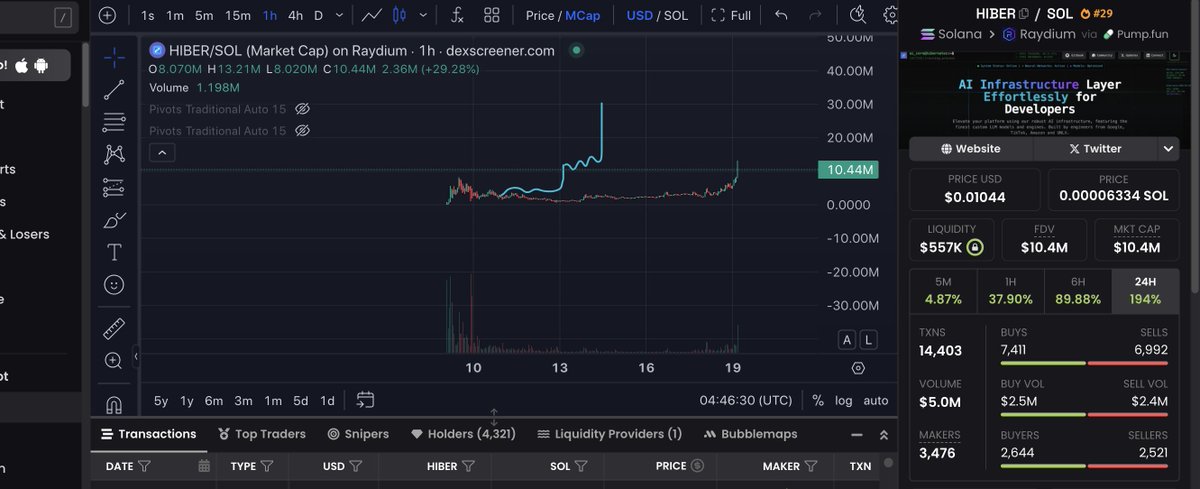Screen dimensions: 1200x489
Task: Open Liquidity Providers (1) tab
Action: pyautogui.click(x=609, y=434)
